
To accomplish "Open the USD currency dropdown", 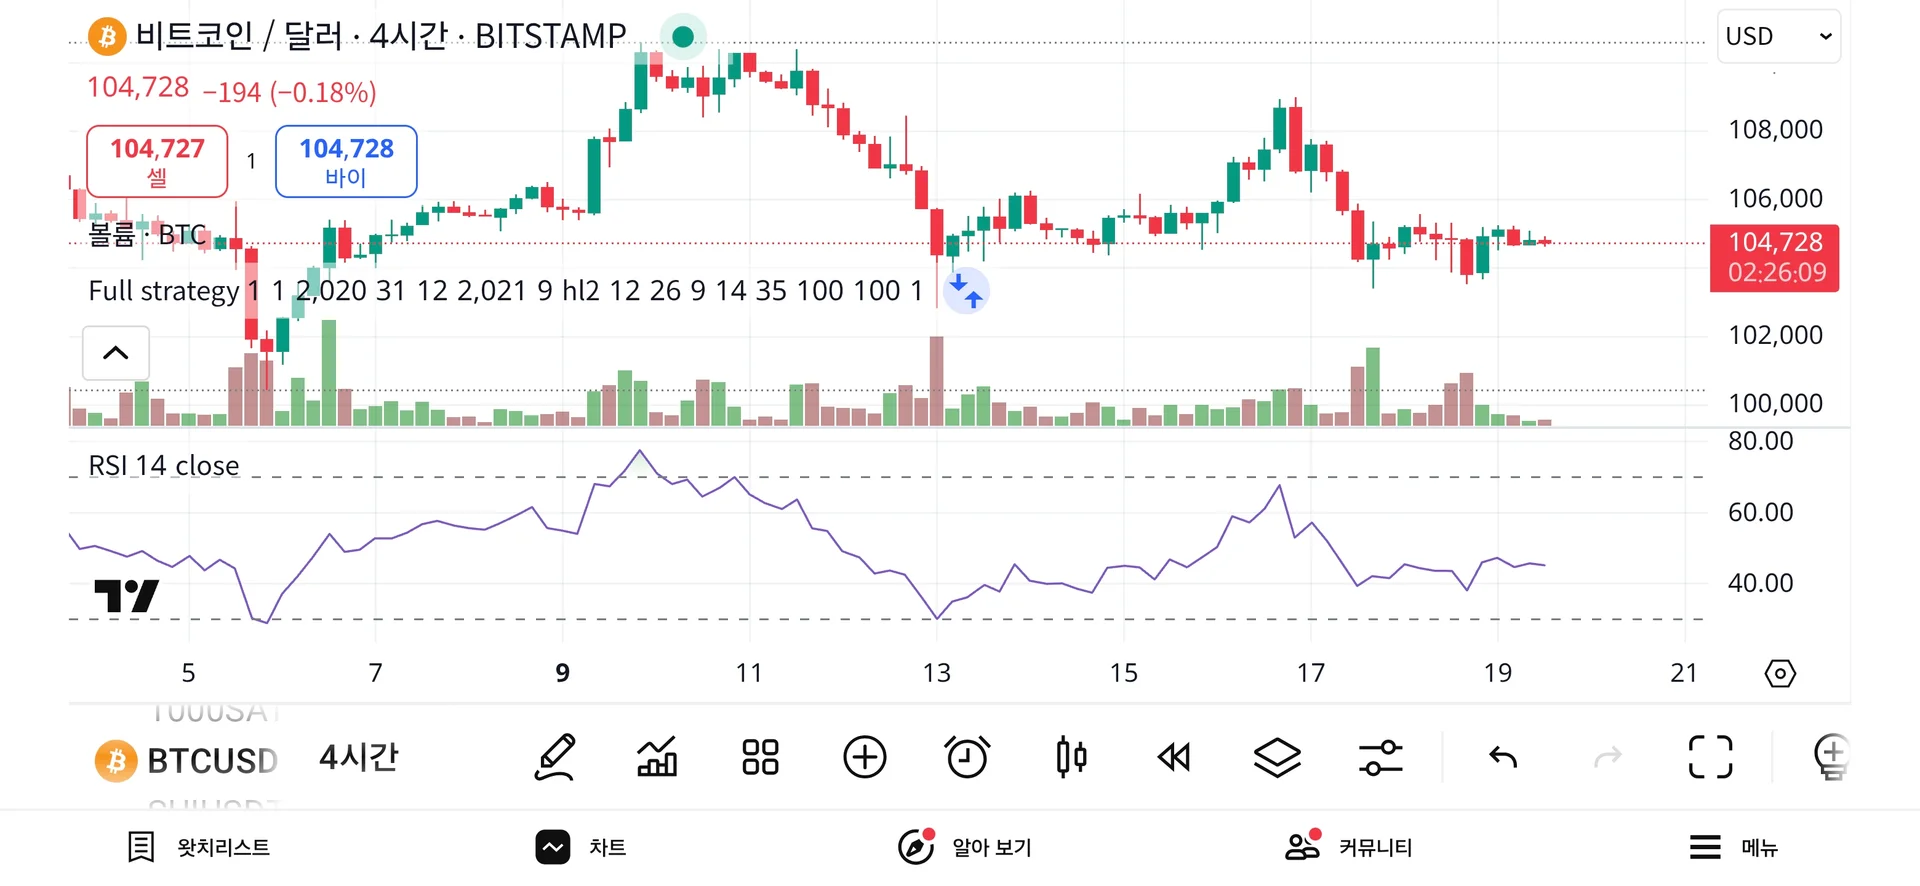I will (1779, 36).
